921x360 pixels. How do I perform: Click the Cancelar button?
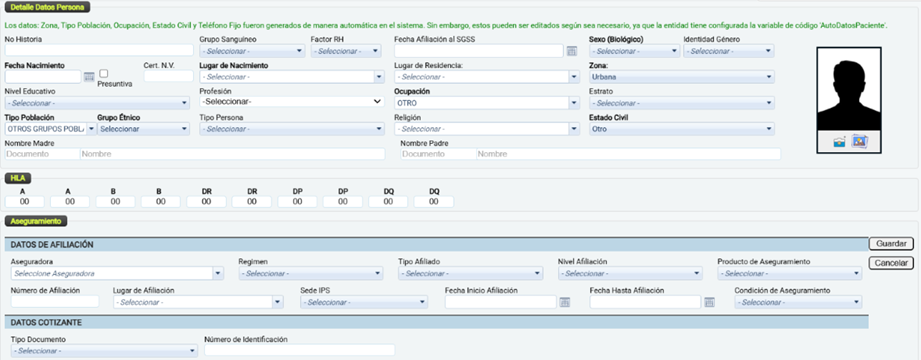(x=891, y=263)
